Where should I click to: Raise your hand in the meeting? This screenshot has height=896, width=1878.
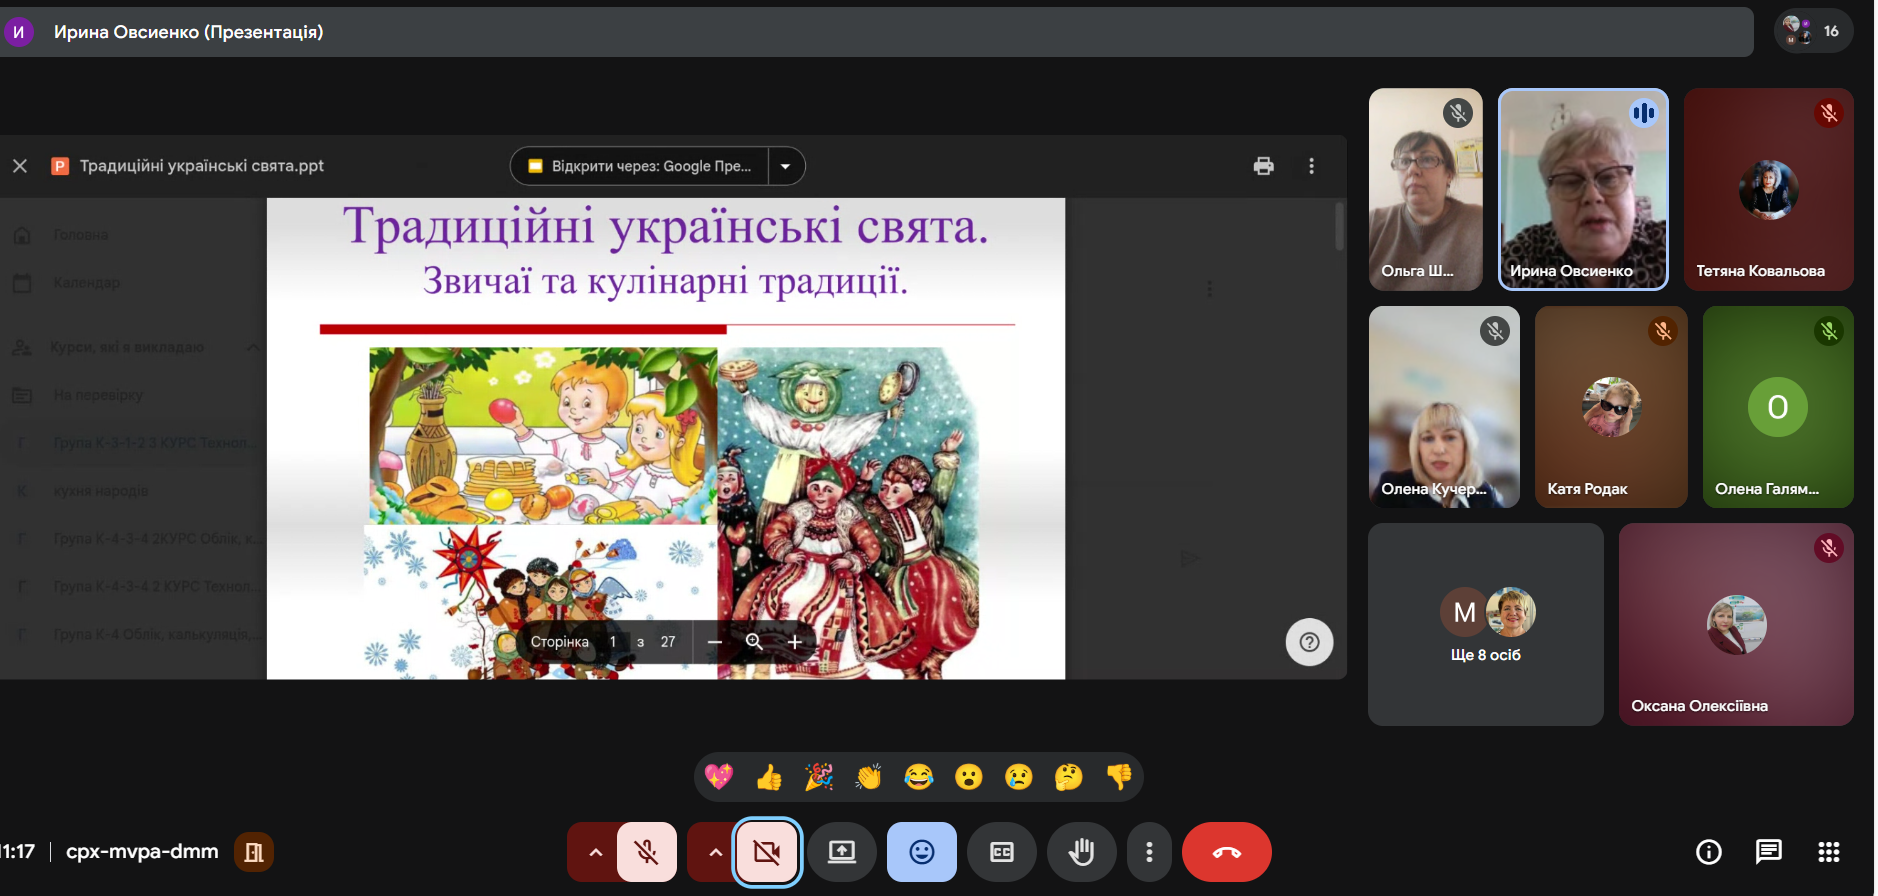click(x=1081, y=852)
